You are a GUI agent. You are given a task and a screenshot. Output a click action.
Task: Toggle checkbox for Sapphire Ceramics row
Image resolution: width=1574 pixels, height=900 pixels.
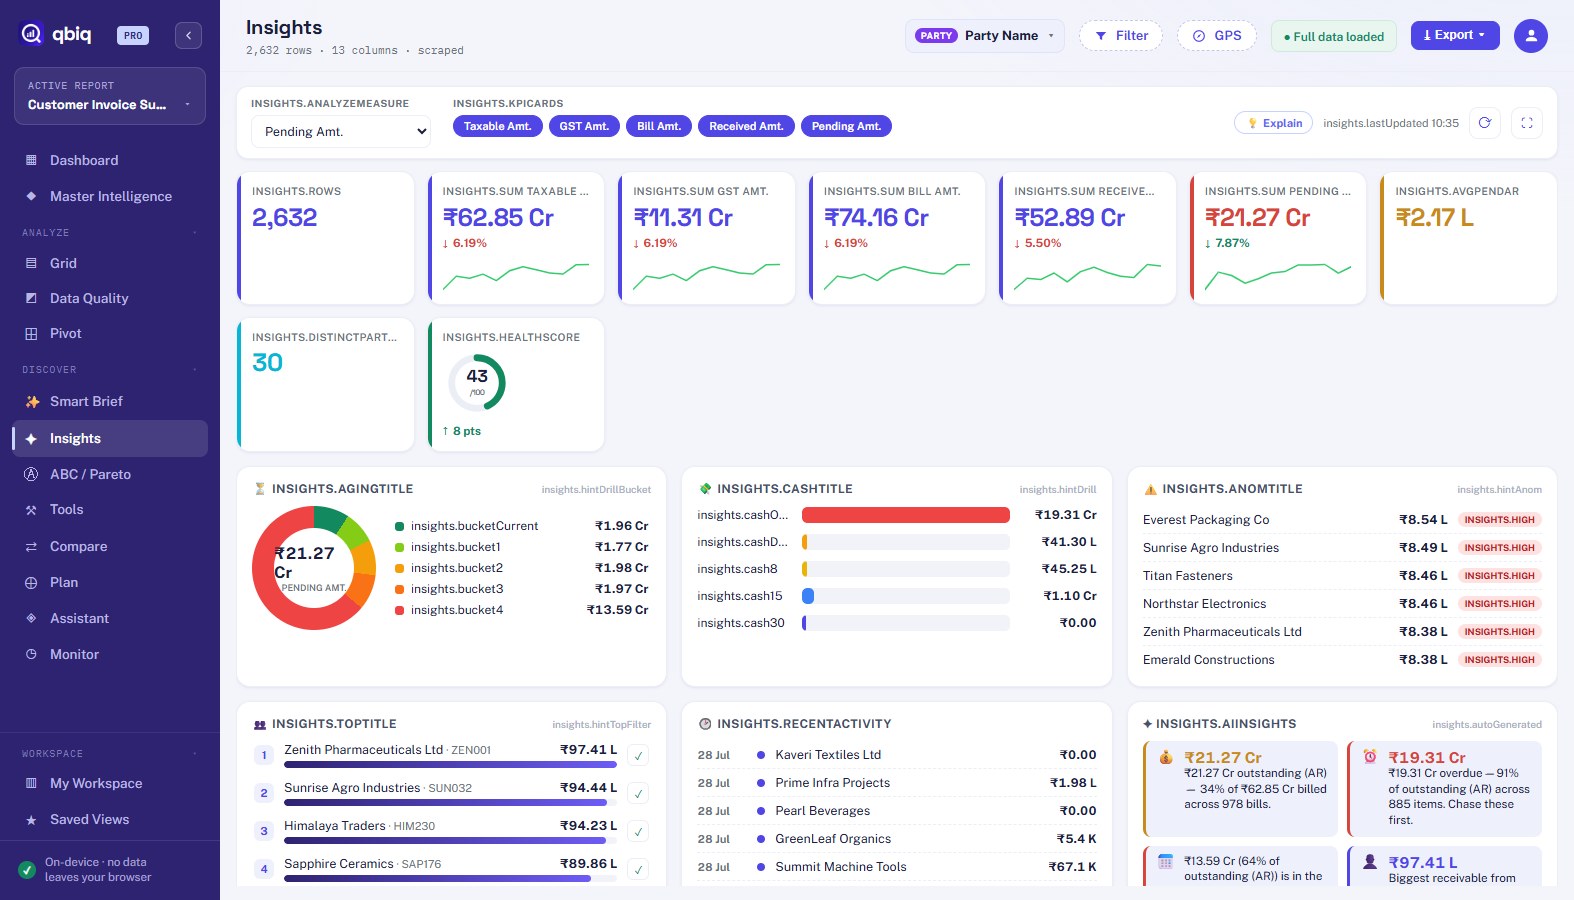pyautogui.click(x=638, y=869)
